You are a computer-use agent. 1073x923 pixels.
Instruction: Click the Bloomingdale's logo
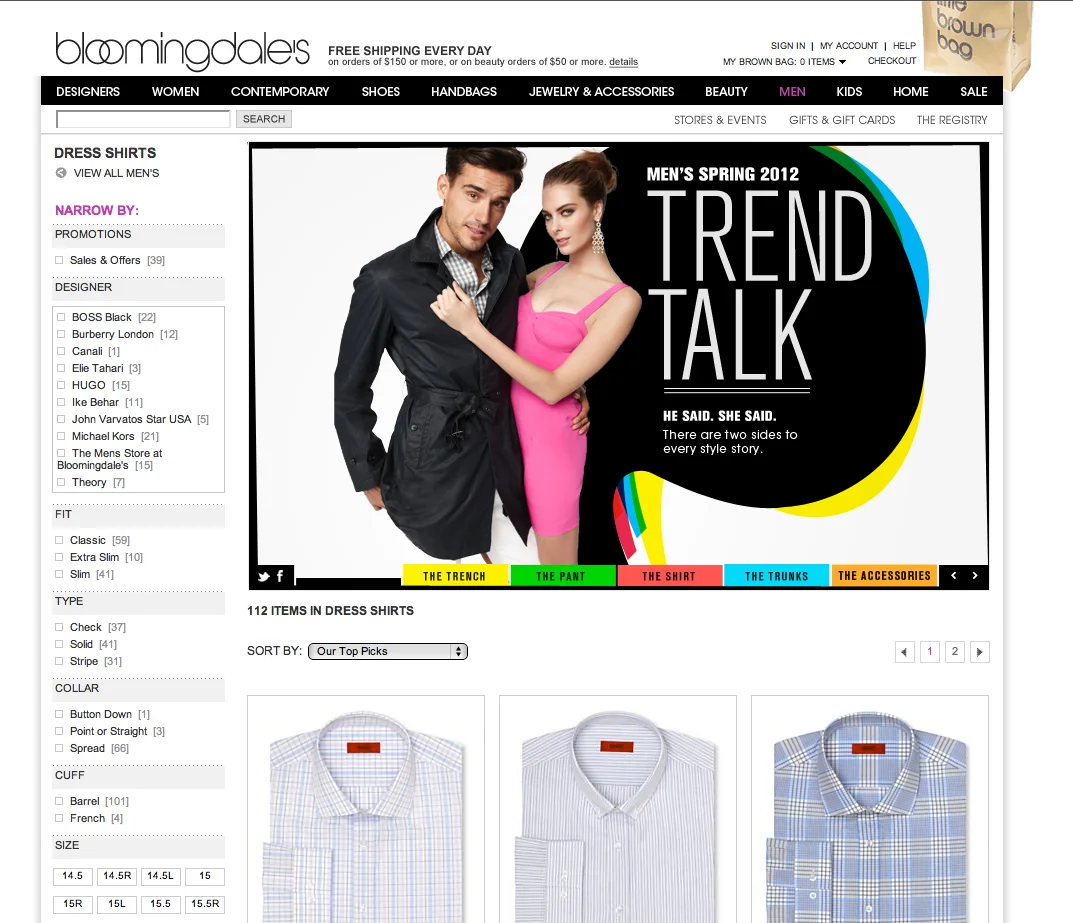[182, 51]
